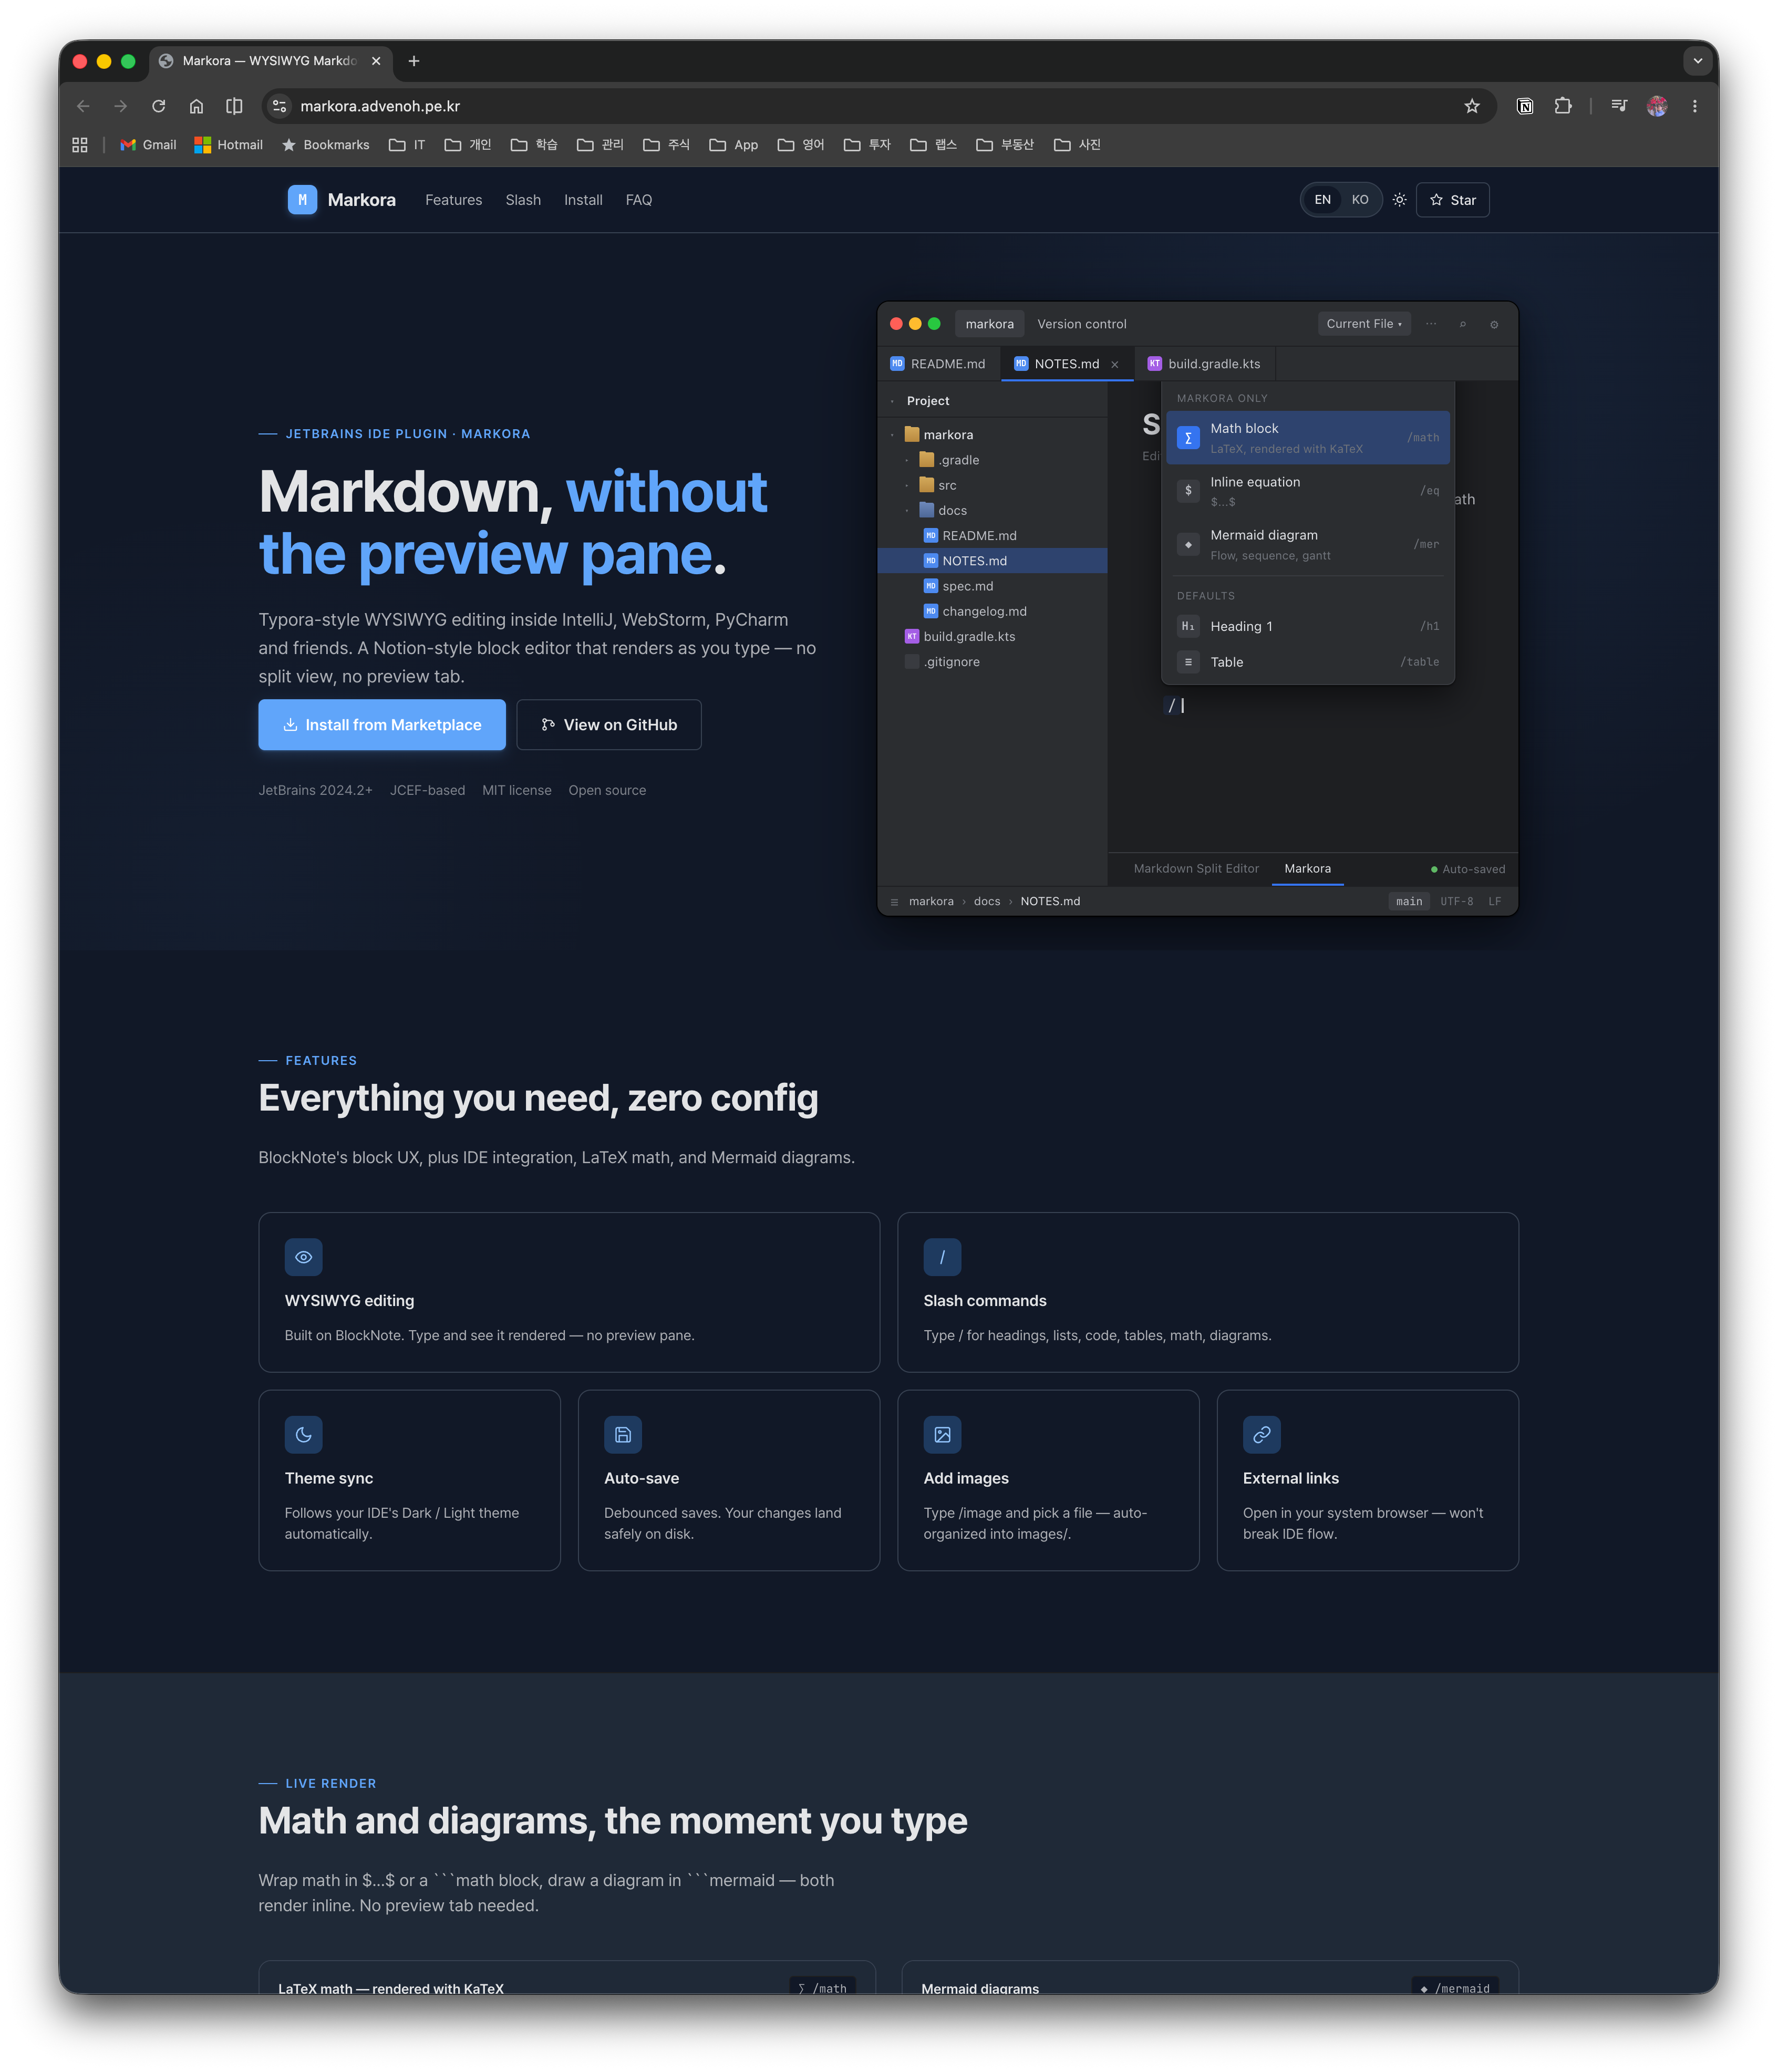Click the Markora logo icon in the header
This screenshot has width=1778, height=2072.
click(x=302, y=200)
